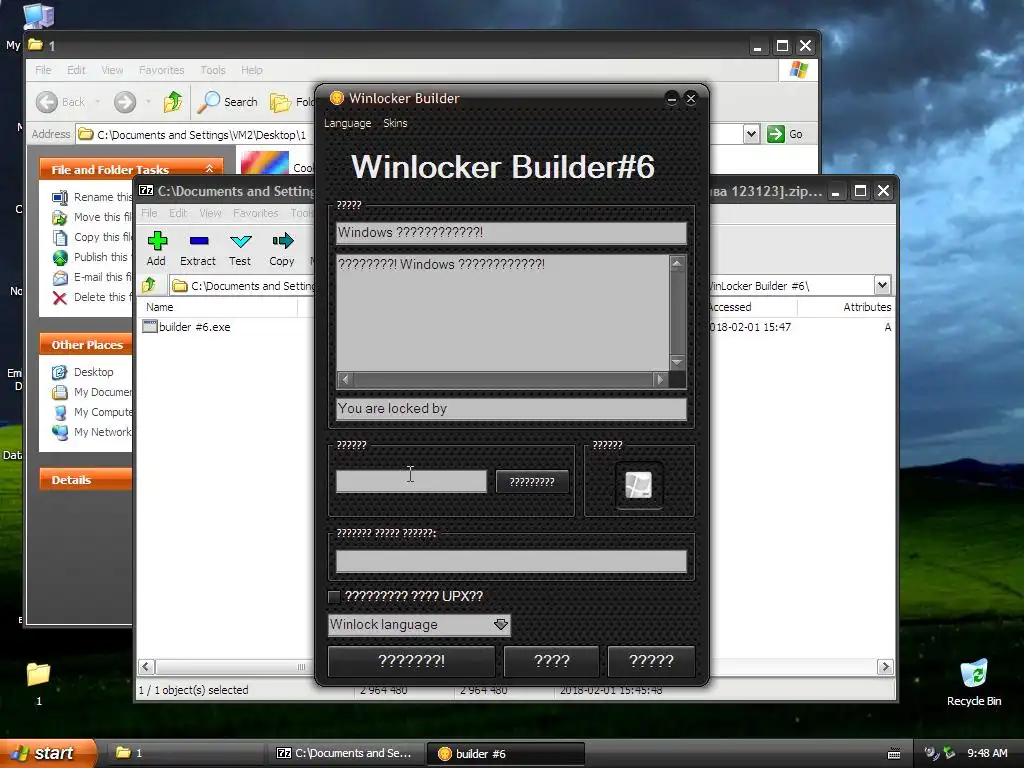The image size is (1024, 768).
Task: Click E-mail this file task icon
Action: [x=60, y=278]
